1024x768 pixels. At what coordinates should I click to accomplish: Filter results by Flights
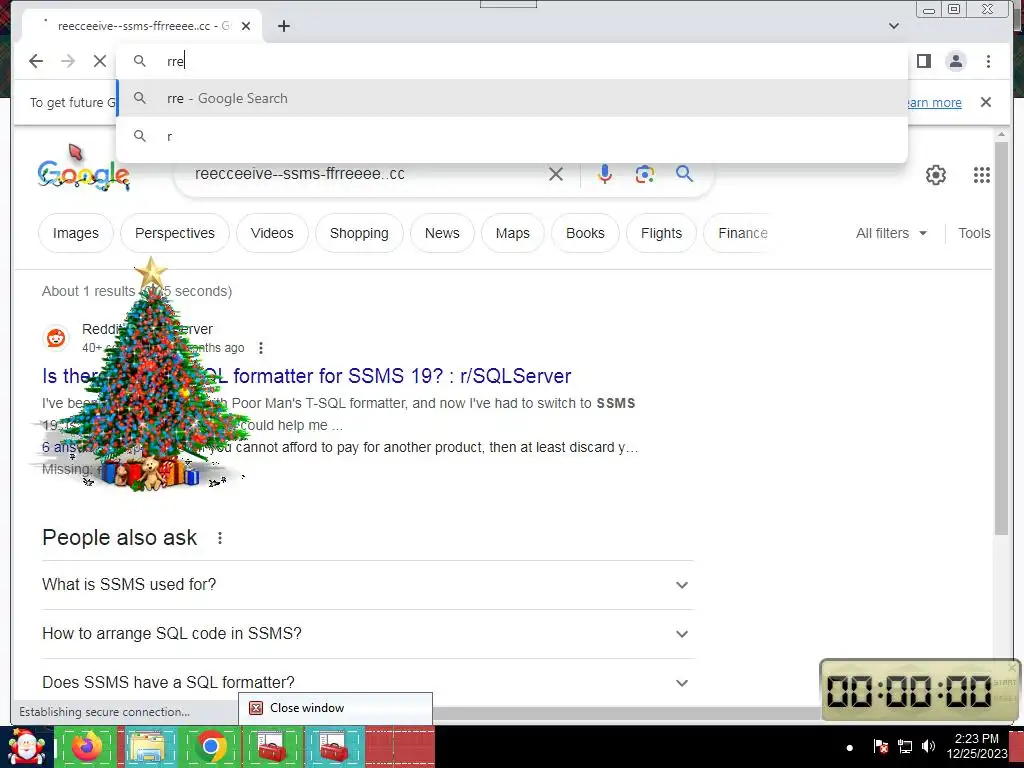click(662, 233)
